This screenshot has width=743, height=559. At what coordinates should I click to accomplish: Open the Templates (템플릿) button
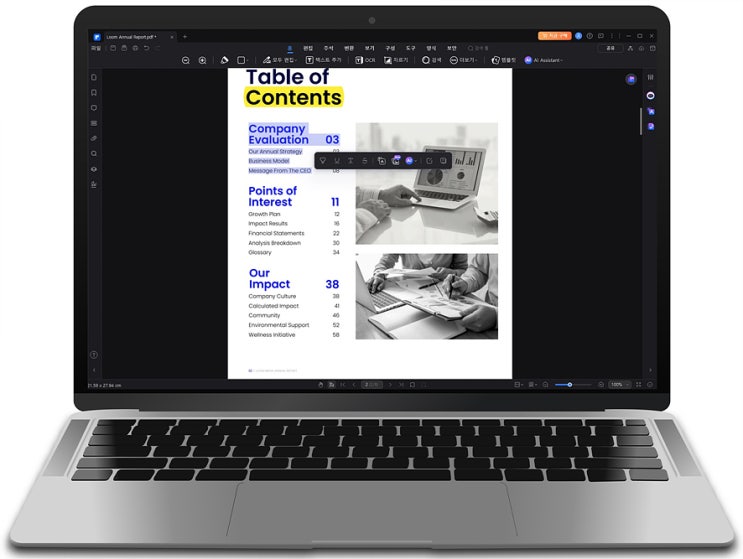[504, 60]
